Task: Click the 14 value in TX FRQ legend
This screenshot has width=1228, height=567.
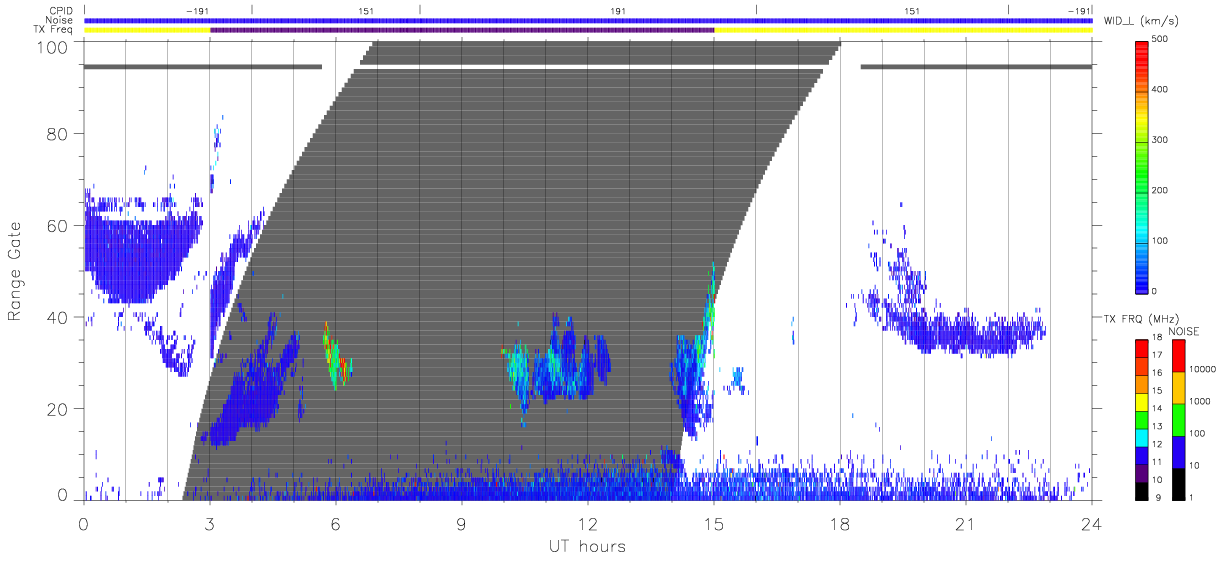Action: [1158, 407]
